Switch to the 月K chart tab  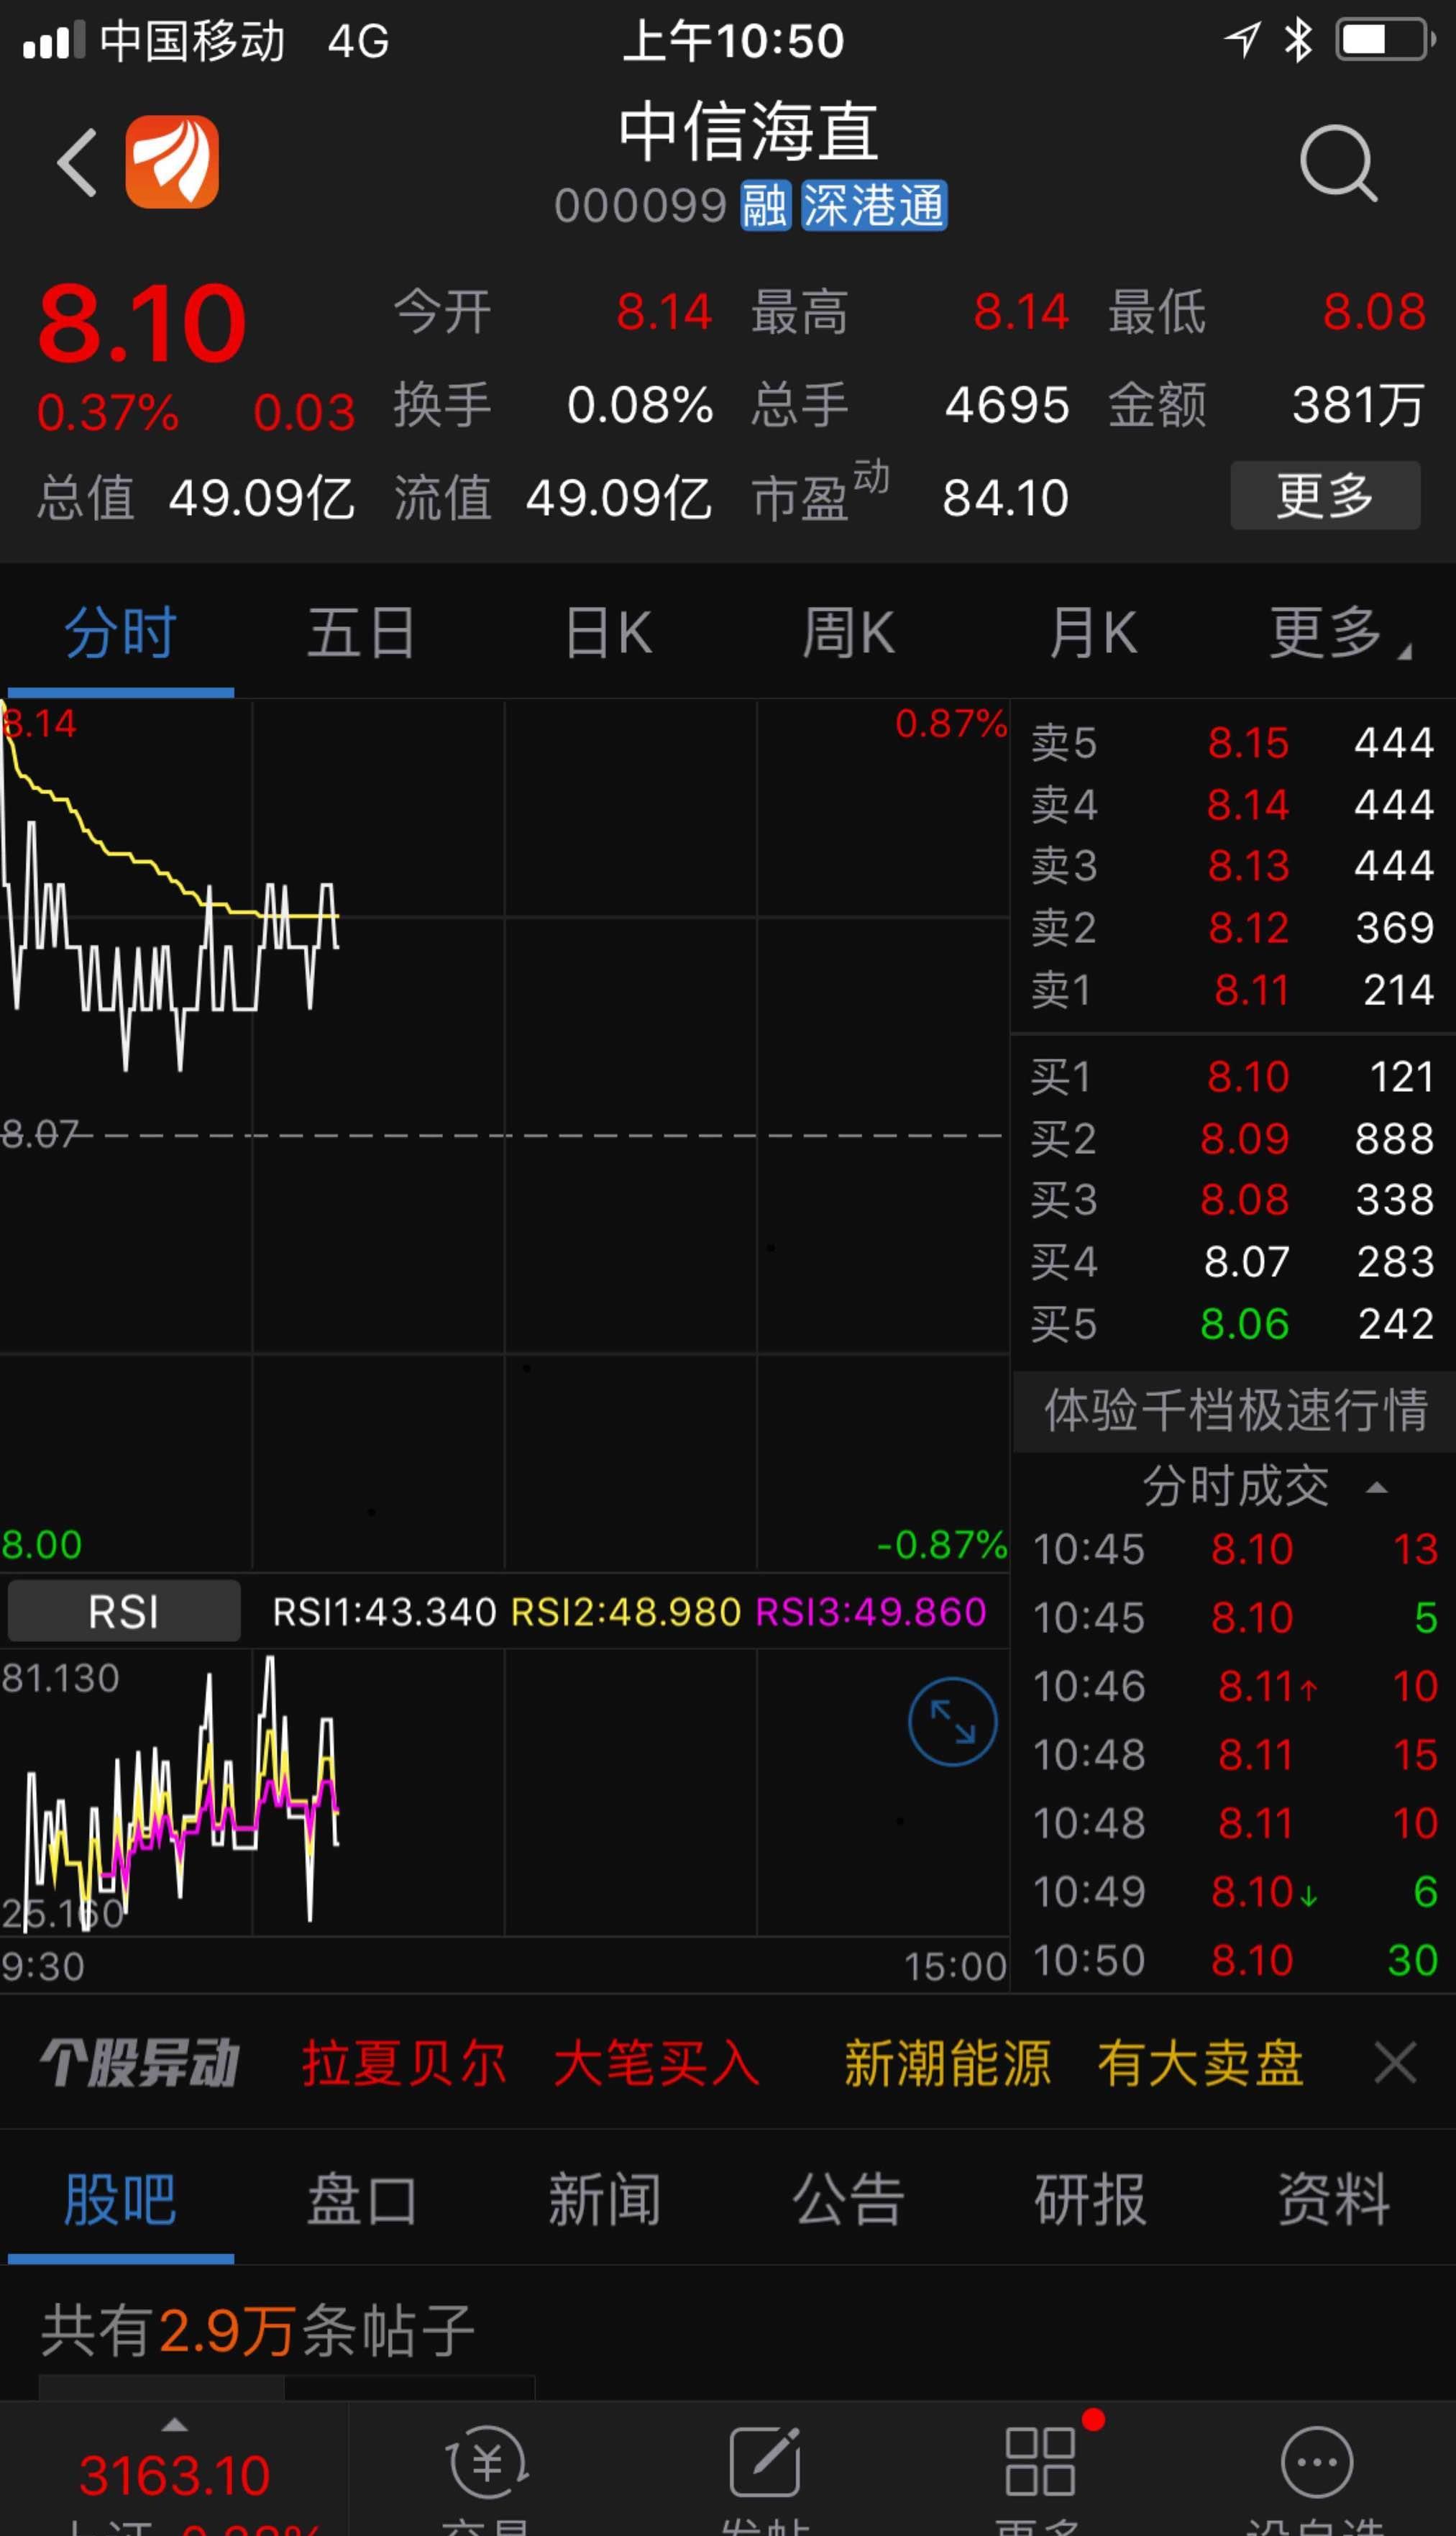point(1093,633)
